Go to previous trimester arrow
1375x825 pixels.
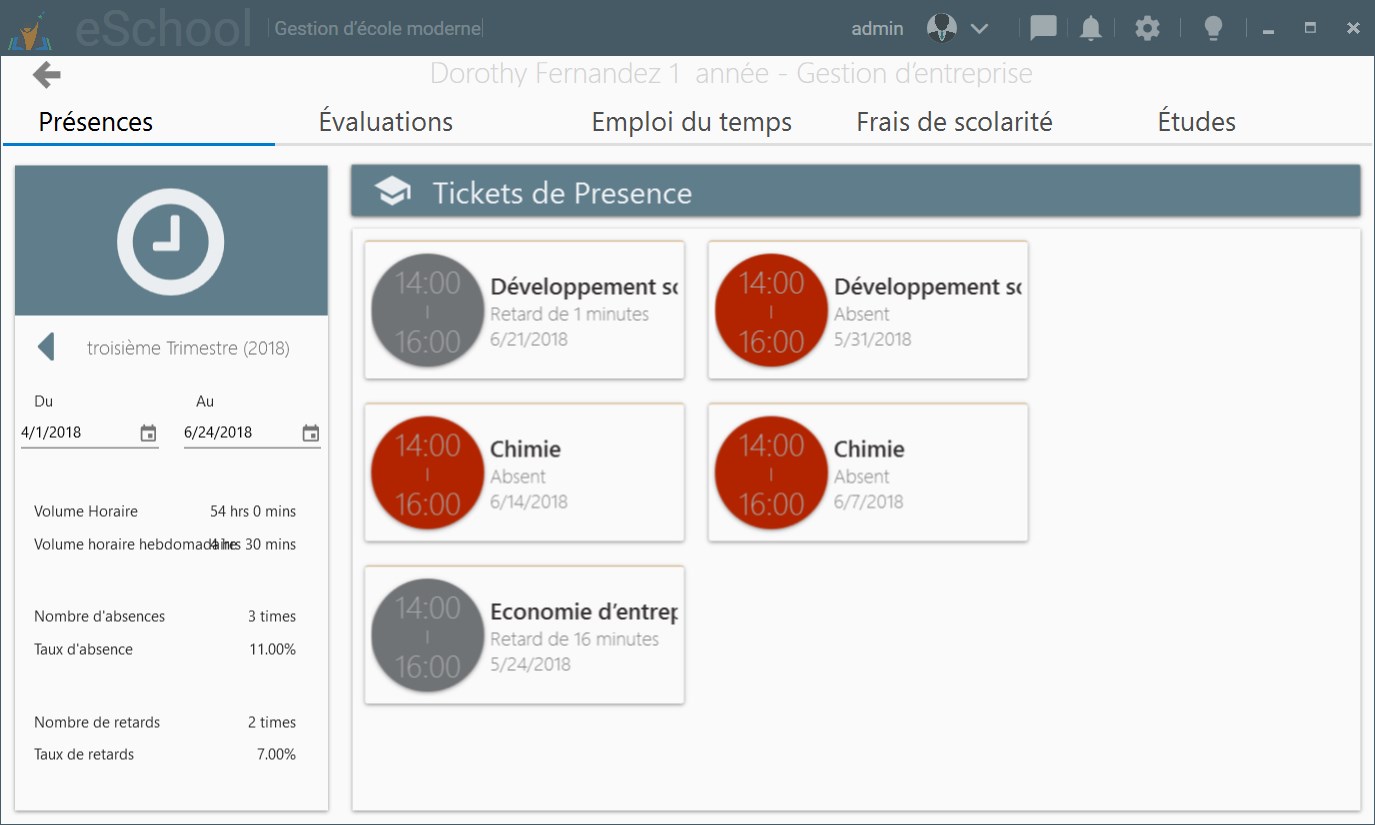click(x=45, y=347)
